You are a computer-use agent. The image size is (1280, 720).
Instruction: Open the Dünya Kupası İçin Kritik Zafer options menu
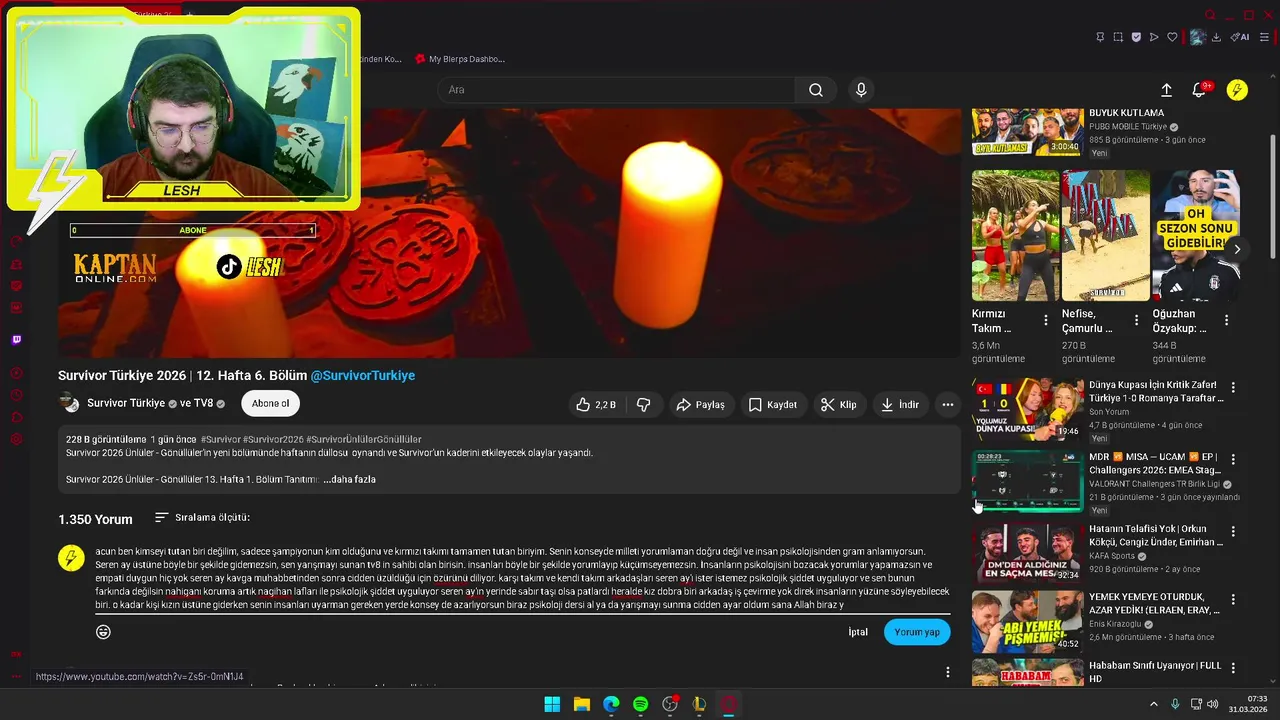coord(1233,387)
